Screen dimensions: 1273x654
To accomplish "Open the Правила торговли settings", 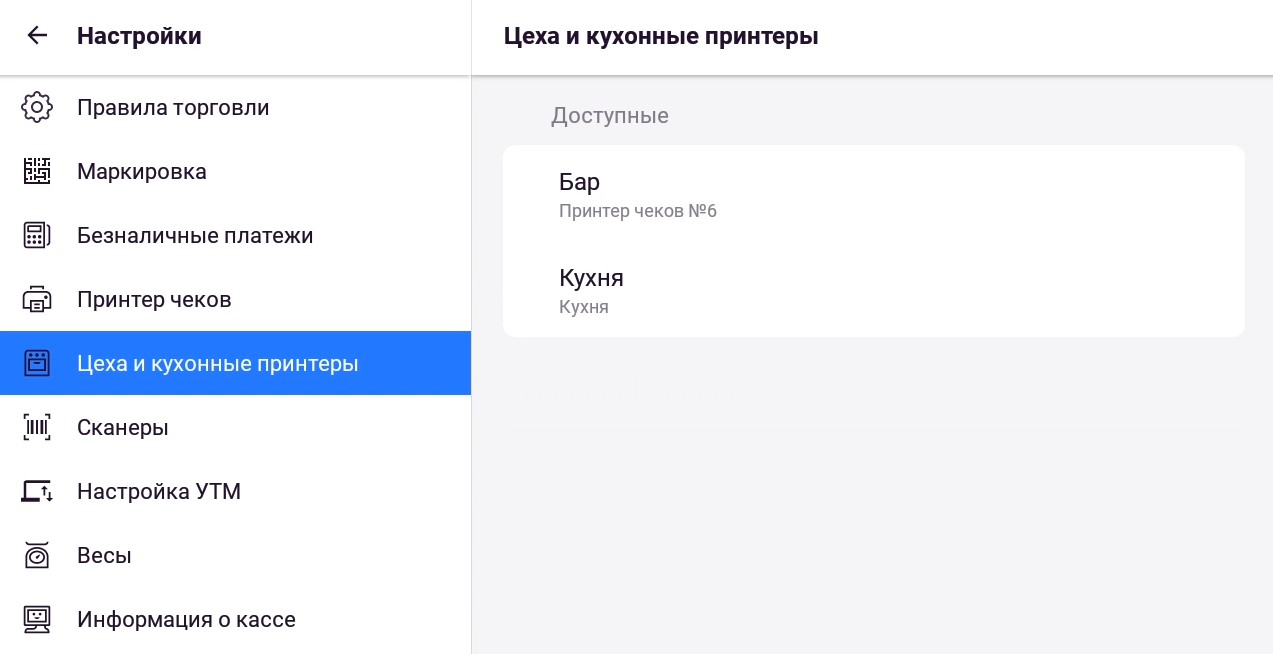I will (x=173, y=107).
